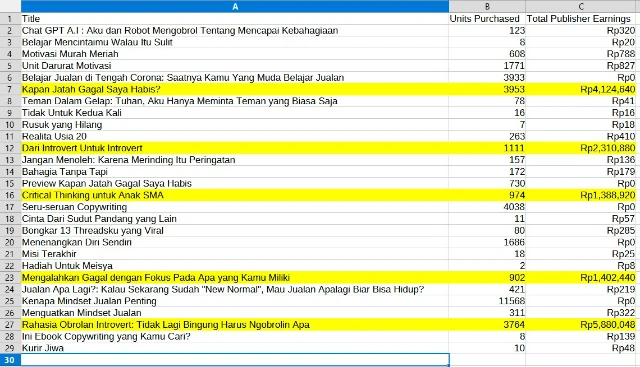Click 'Realita Usia 20' cell

click(x=235, y=136)
